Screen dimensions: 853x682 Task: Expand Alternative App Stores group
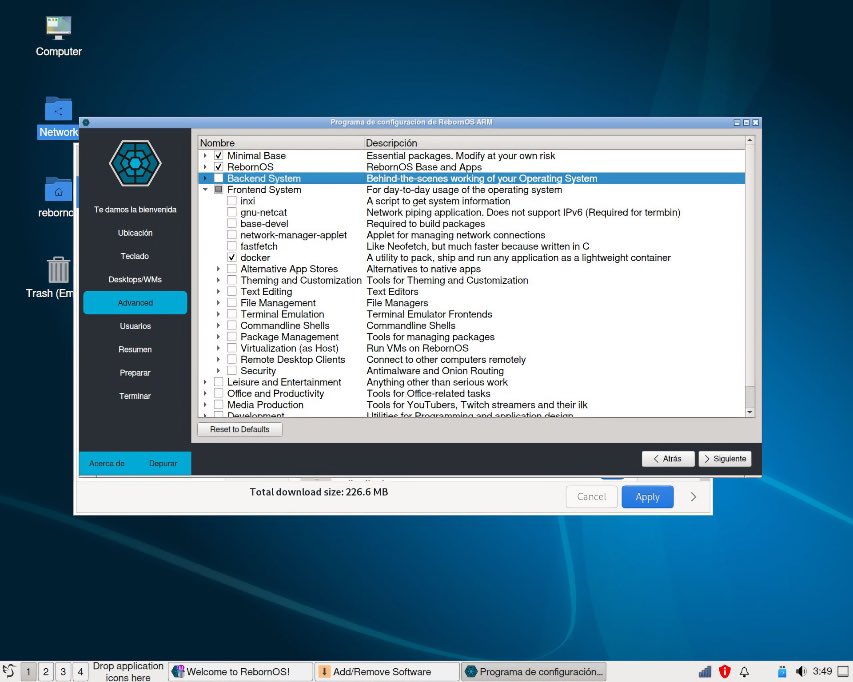pyautogui.click(x=218, y=269)
